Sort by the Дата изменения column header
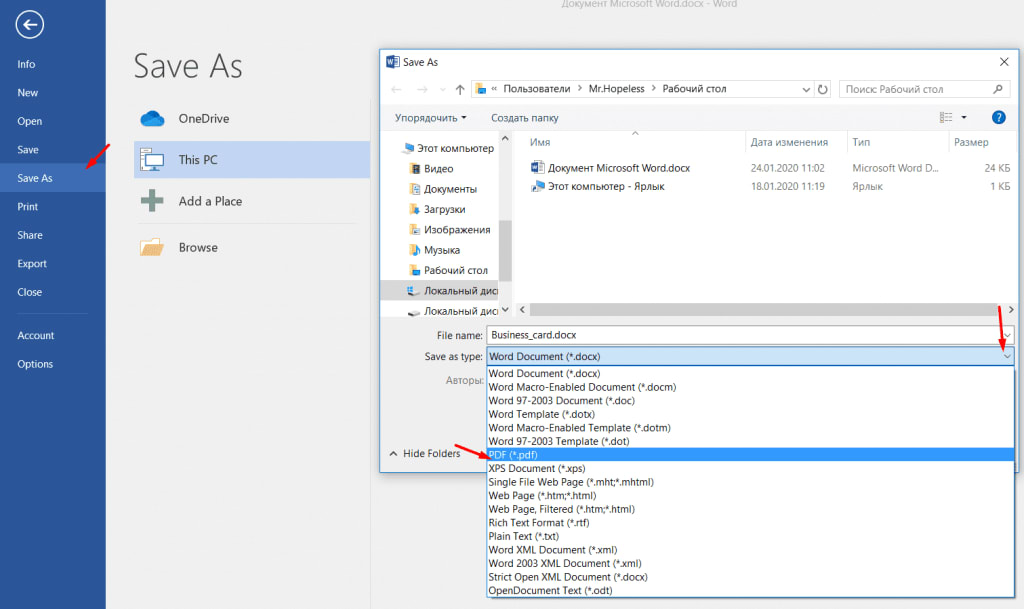The height and width of the screenshot is (609, 1024). (x=789, y=142)
